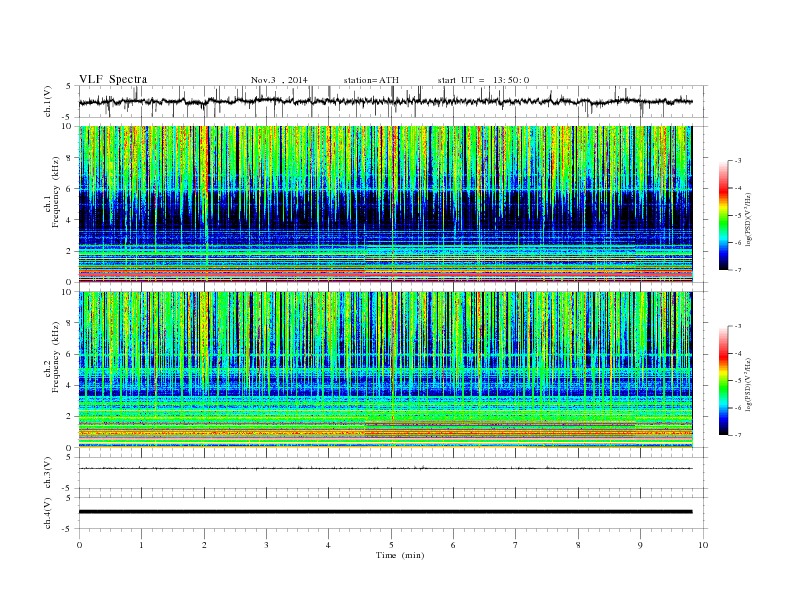The image size is (792, 612).
Task: Click the ch.1 spectrogram color bar
Action: [x=723, y=215]
